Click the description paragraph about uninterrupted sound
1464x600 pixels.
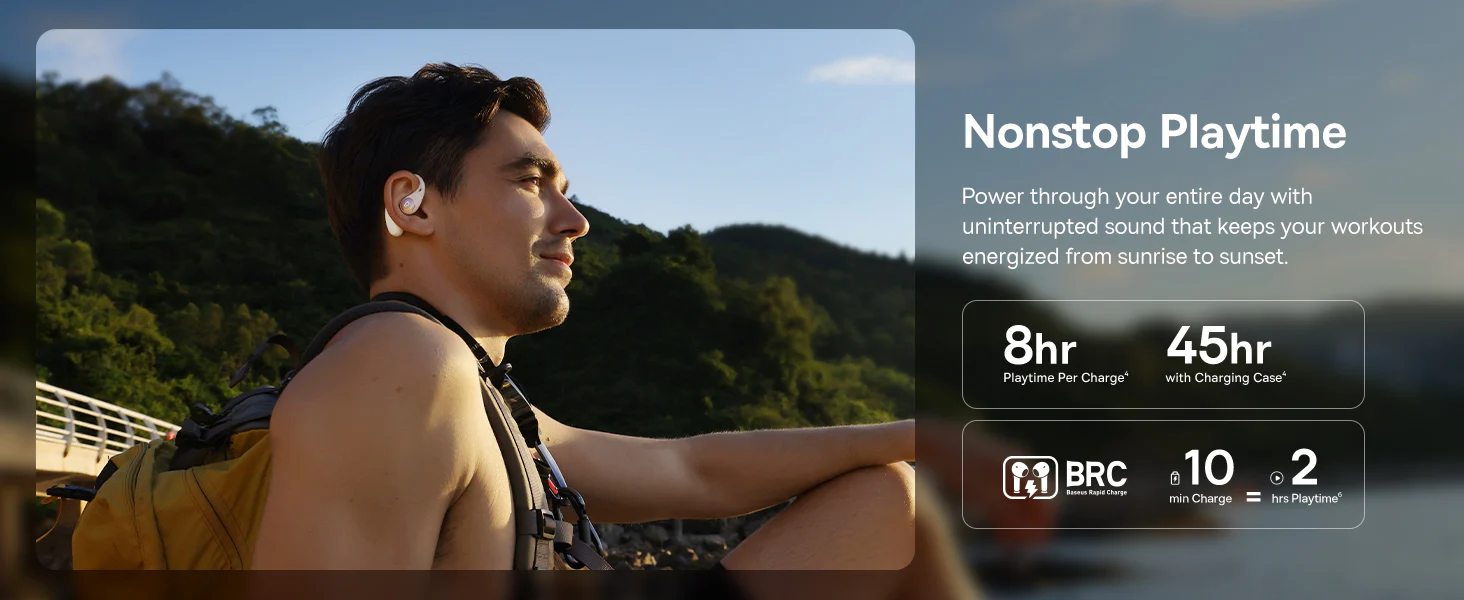pyautogui.click(x=1192, y=226)
